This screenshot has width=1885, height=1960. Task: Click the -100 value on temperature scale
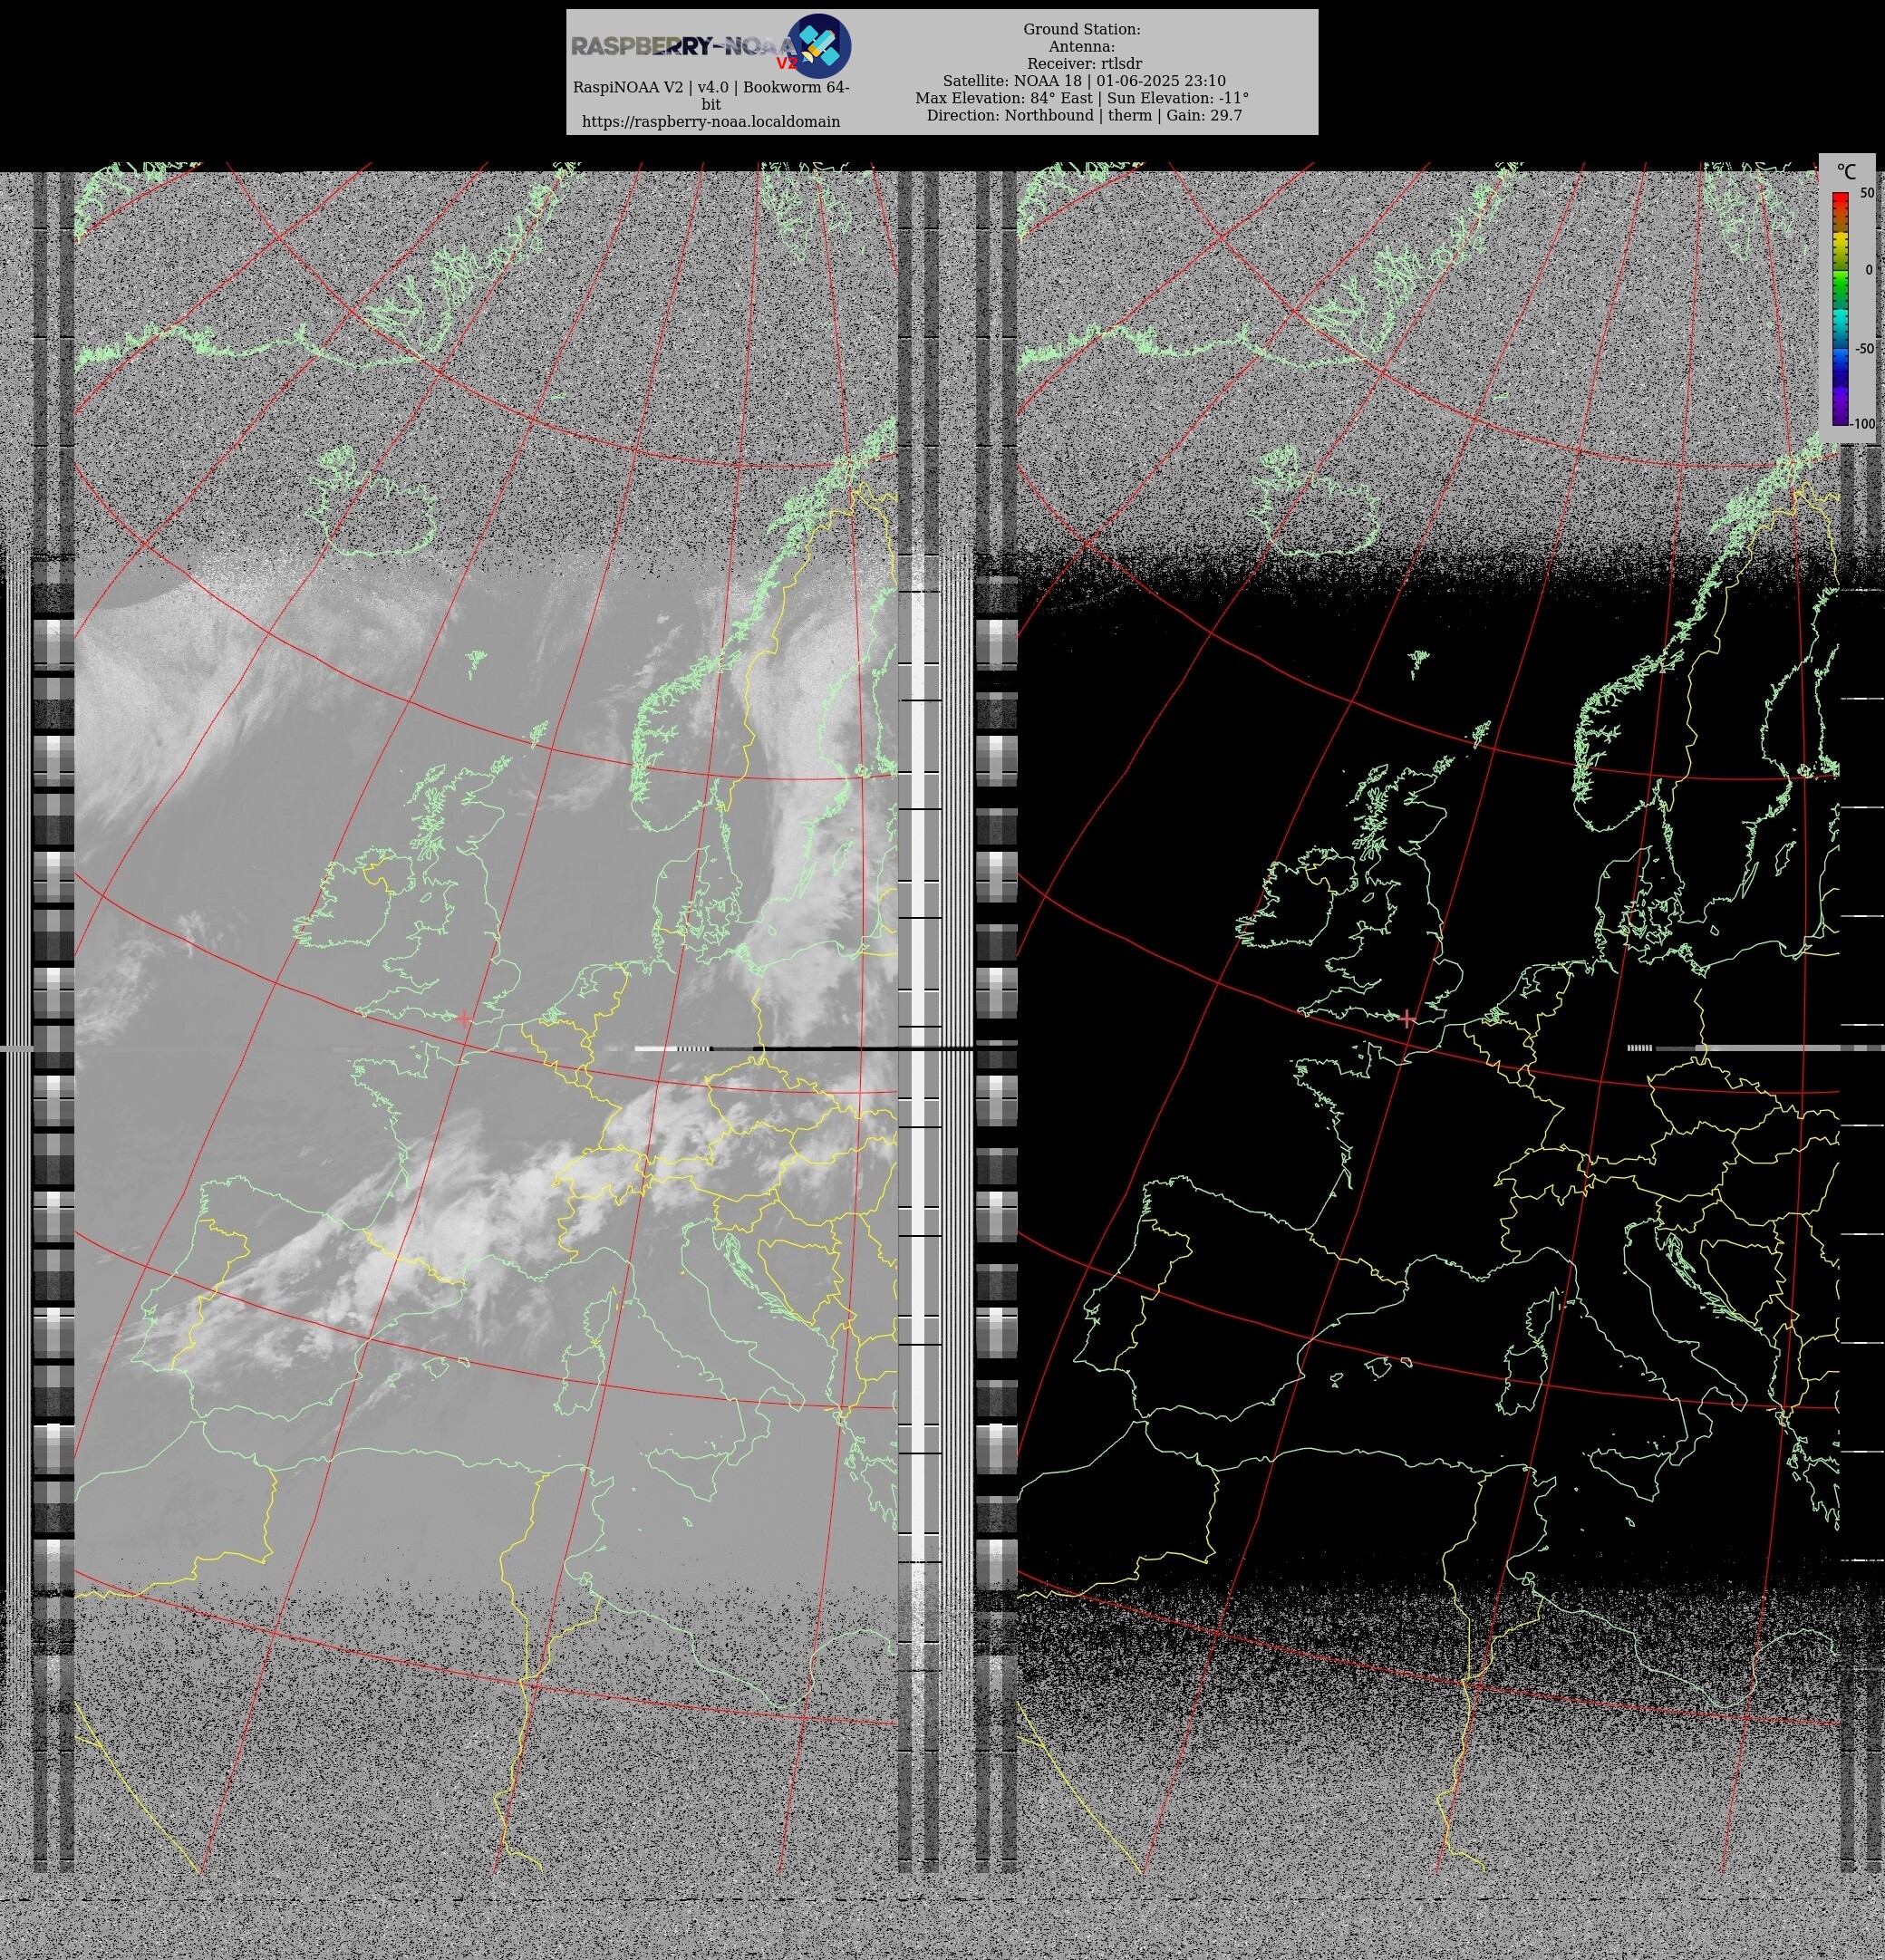click(x=1862, y=424)
